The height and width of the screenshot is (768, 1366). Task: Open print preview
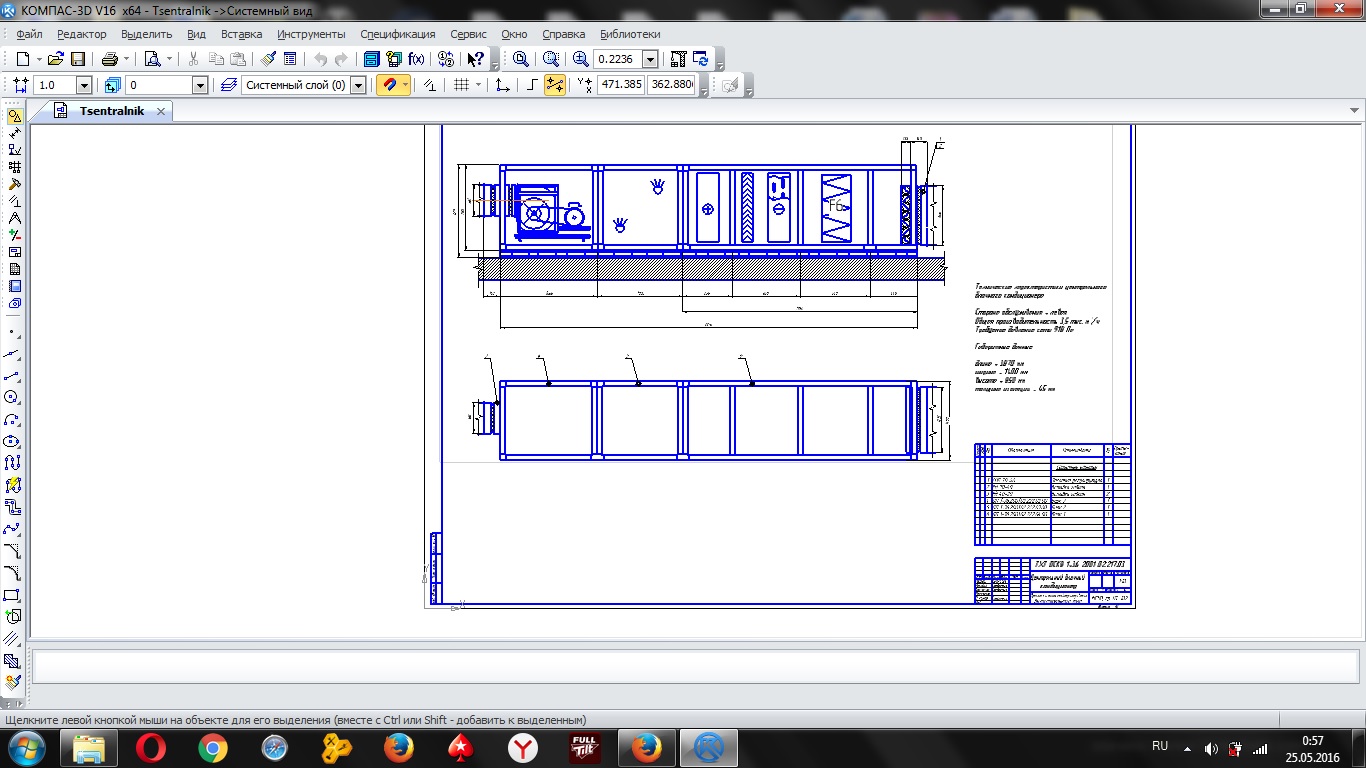[x=152, y=59]
